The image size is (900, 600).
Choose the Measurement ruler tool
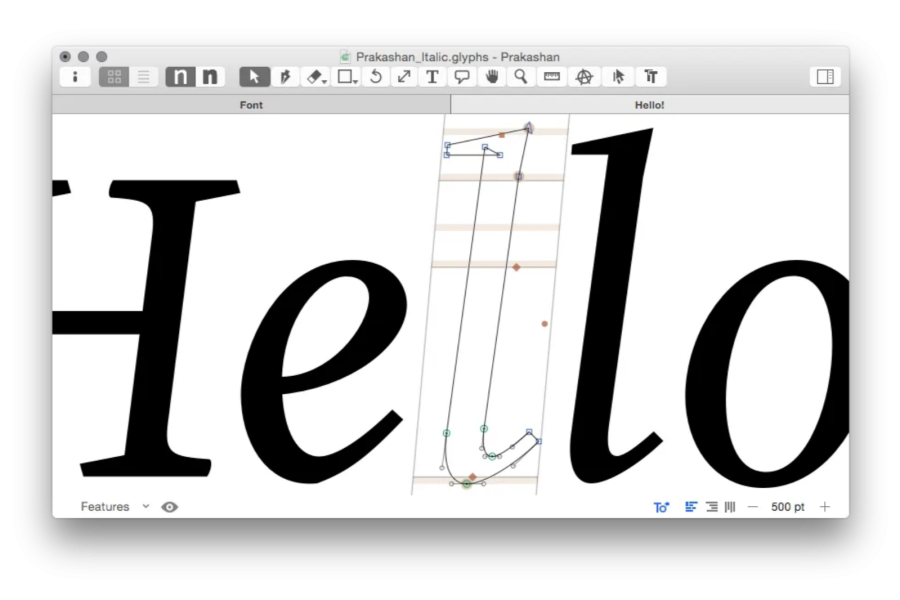pos(551,77)
